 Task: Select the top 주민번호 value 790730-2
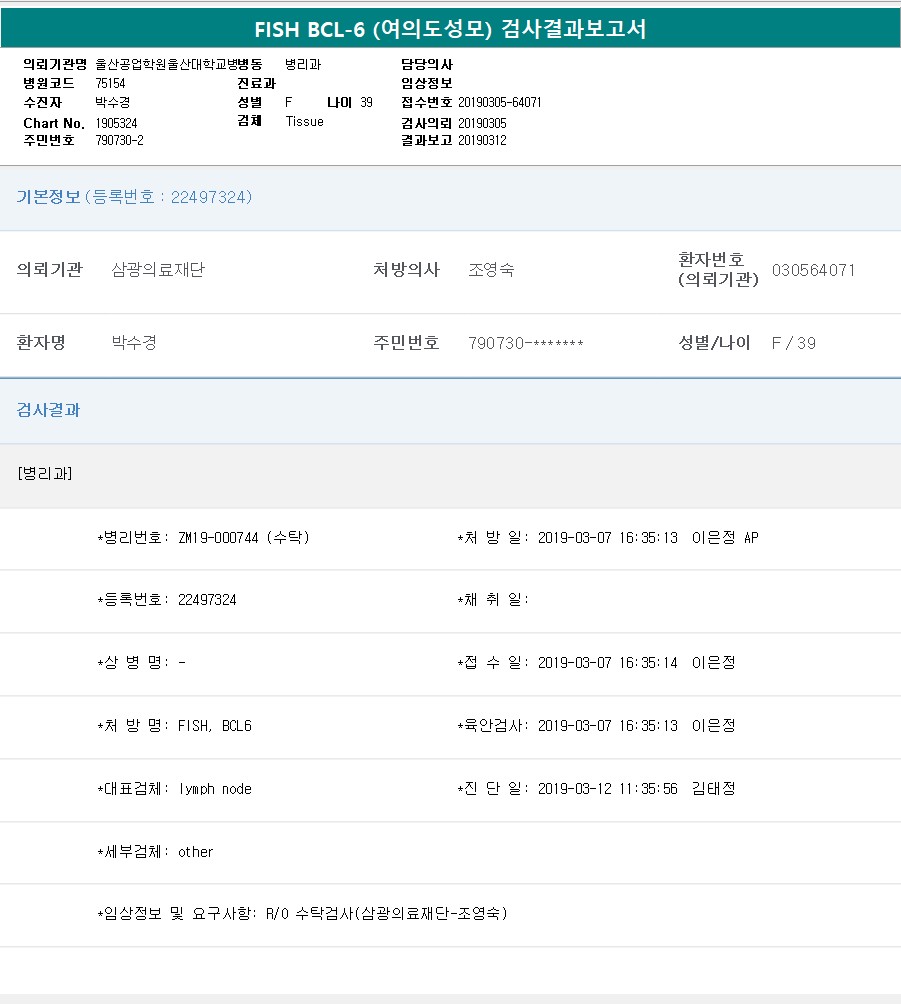pos(119,140)
